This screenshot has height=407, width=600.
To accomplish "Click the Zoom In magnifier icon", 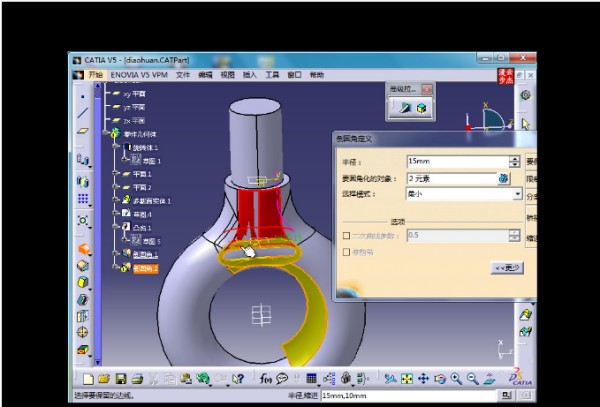I will [x=456, y=379].
